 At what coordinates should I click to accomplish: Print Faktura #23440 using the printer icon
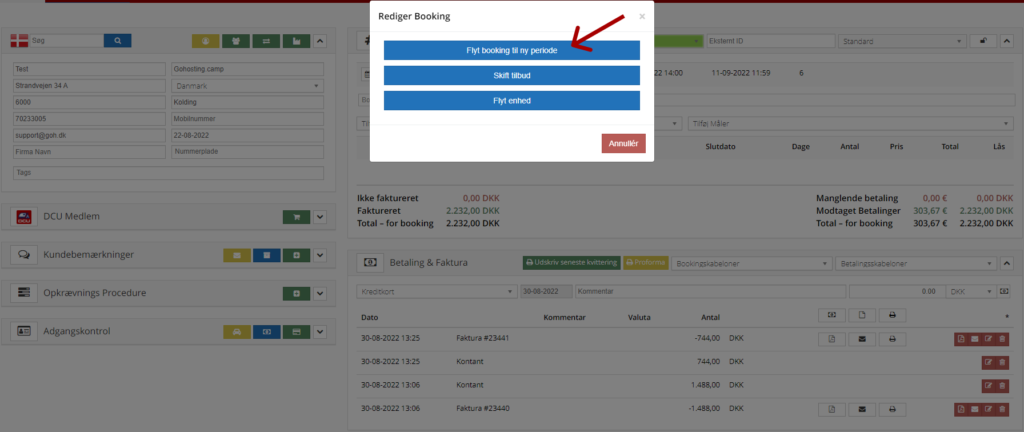pyautogui.click(x=891, y=409)
